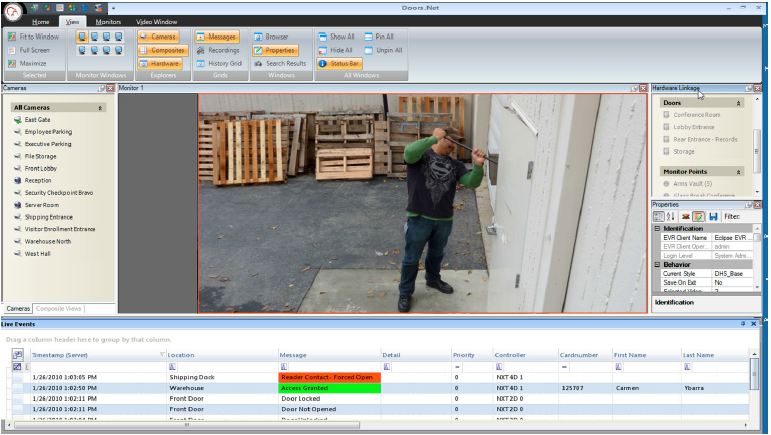Screen dimensions: 771x435
Task: Select the Conference Room door
Action: [x=691, y=115]
